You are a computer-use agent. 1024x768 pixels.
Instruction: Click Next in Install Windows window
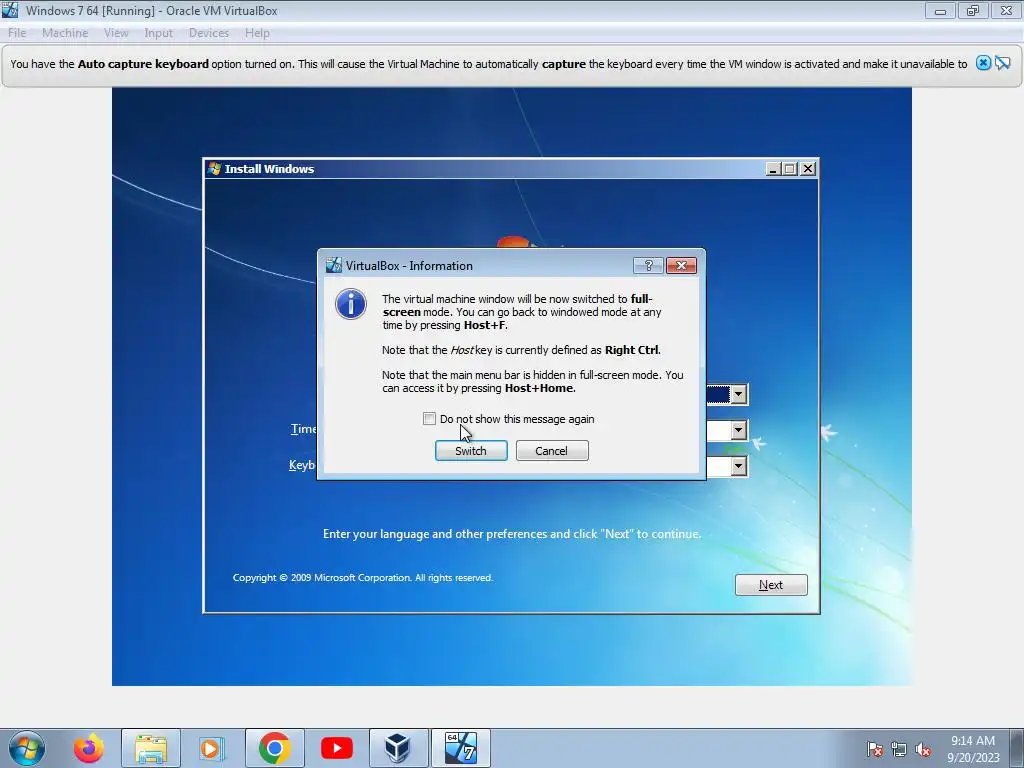point(771,585)
